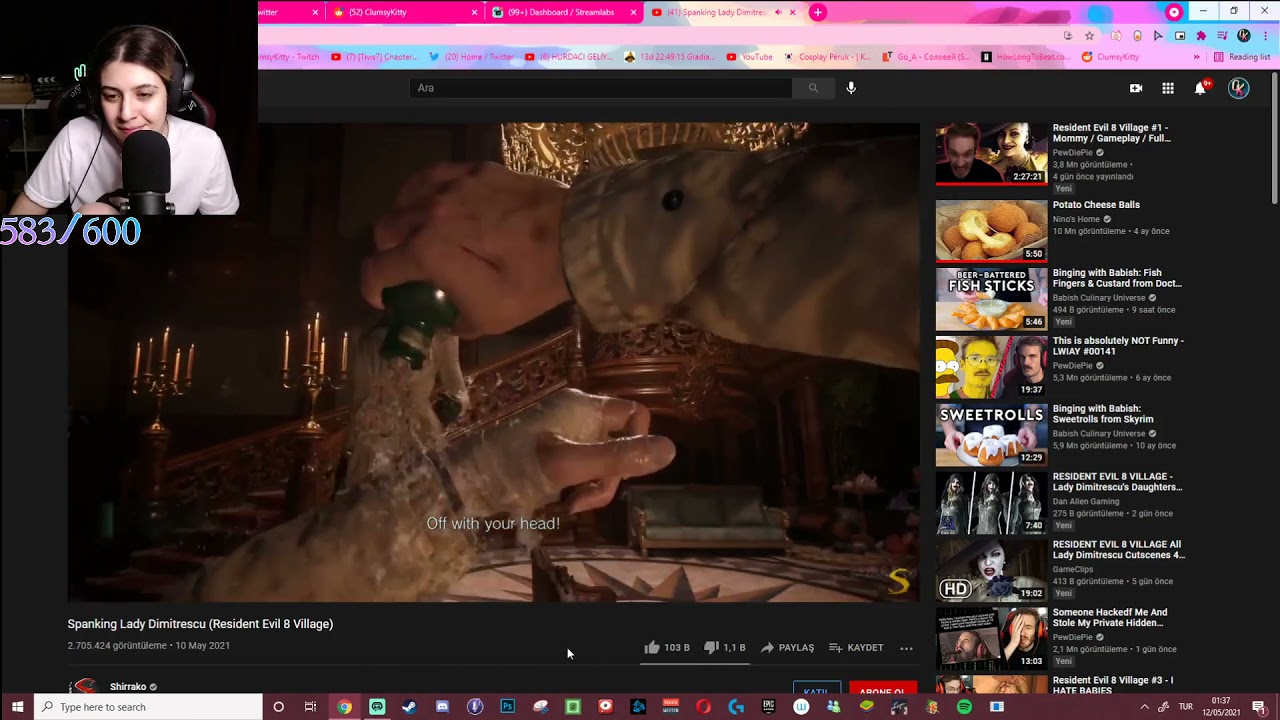Click the YouTube search field labeled Ara
This screenshot has width=1280, height=720.
coord(601,88)
